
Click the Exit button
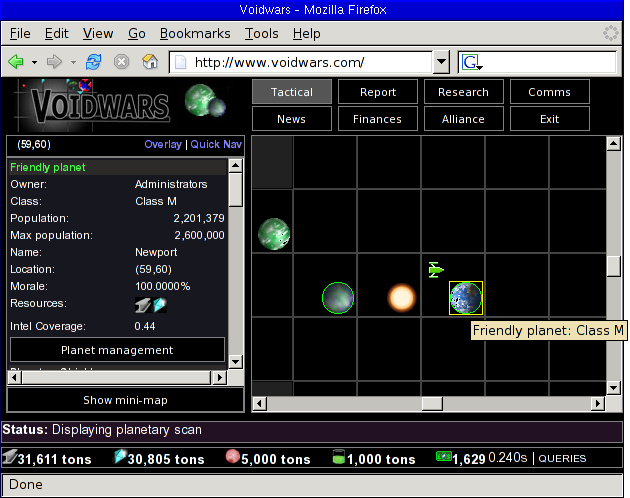click(x=549, y=119)
